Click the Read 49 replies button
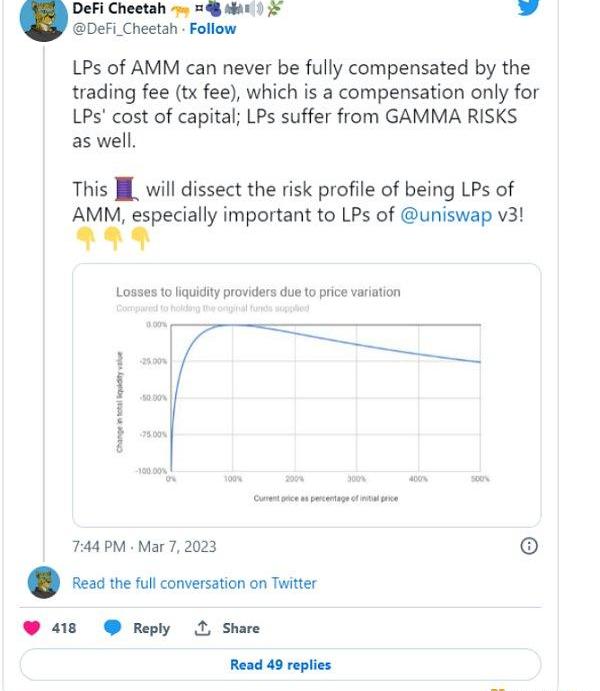600x691 pixels. coord(280,664)
